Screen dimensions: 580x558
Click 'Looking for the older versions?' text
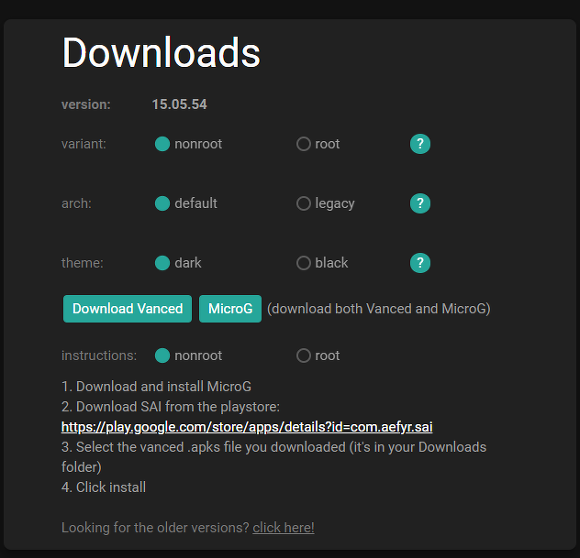click(155, 528)
